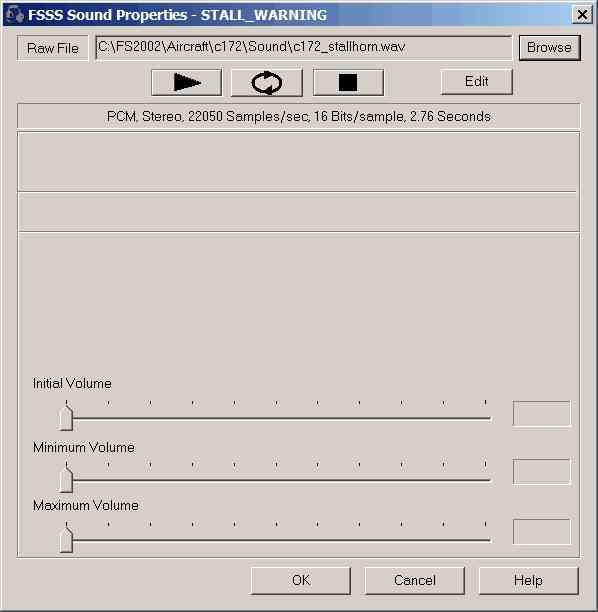Click the Maximum Volume slider thumb
Image resolution: width=598 pixels, height=612 pixels.
coord(66,539)
